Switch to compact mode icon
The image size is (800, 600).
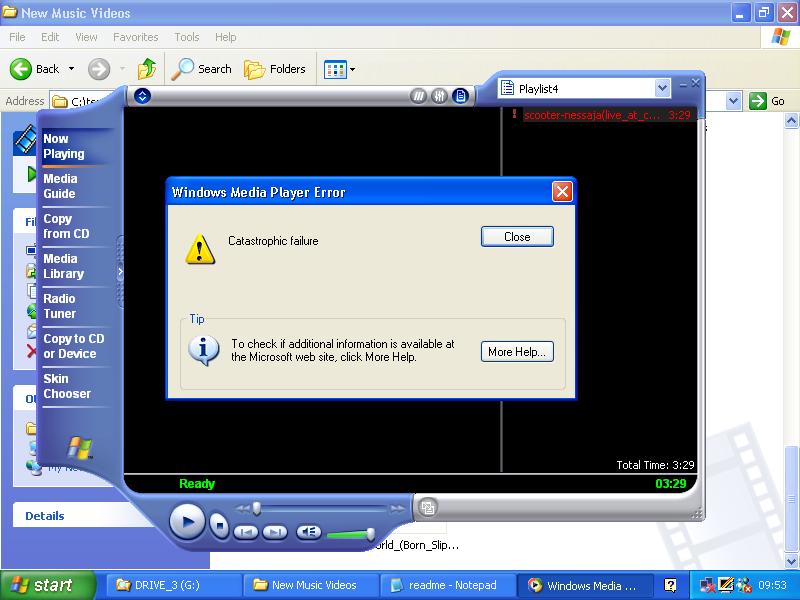428,507
